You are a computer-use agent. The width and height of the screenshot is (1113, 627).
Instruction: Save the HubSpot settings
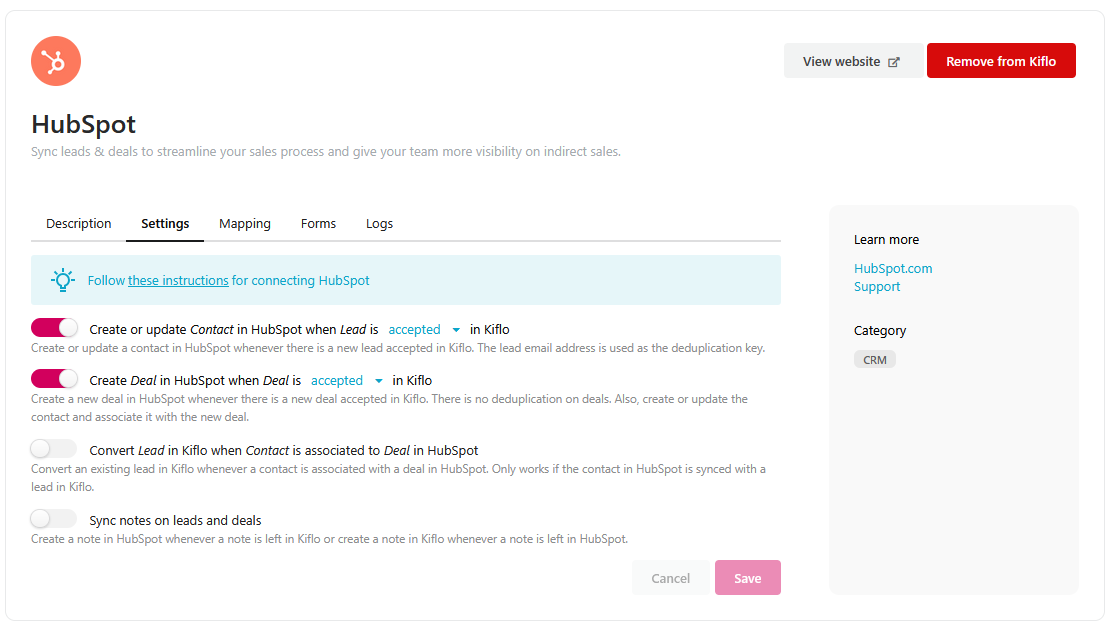747,578
